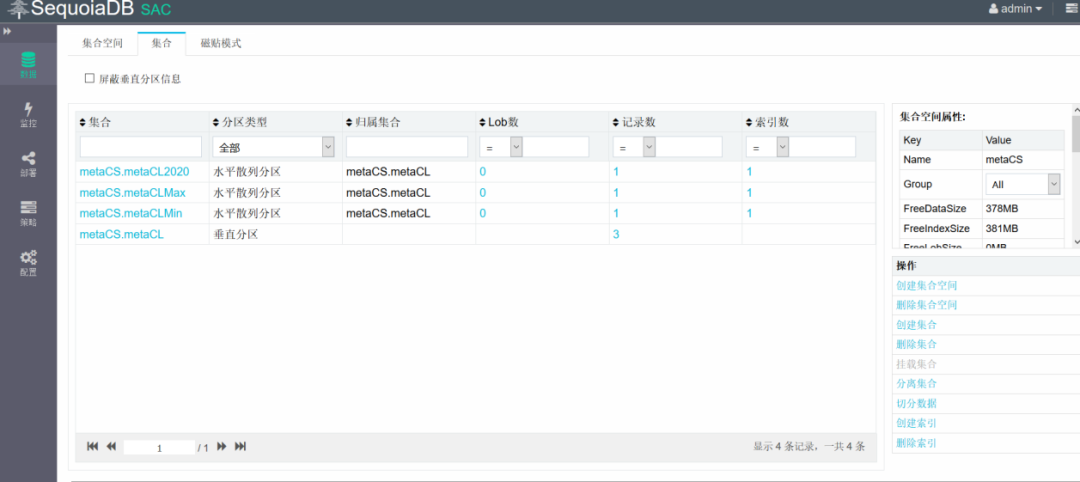The width and height of the screenshot is (1080, 482).
Task: Open 分区类型 filter dropdown 全部
Action: tap(274, 147)
